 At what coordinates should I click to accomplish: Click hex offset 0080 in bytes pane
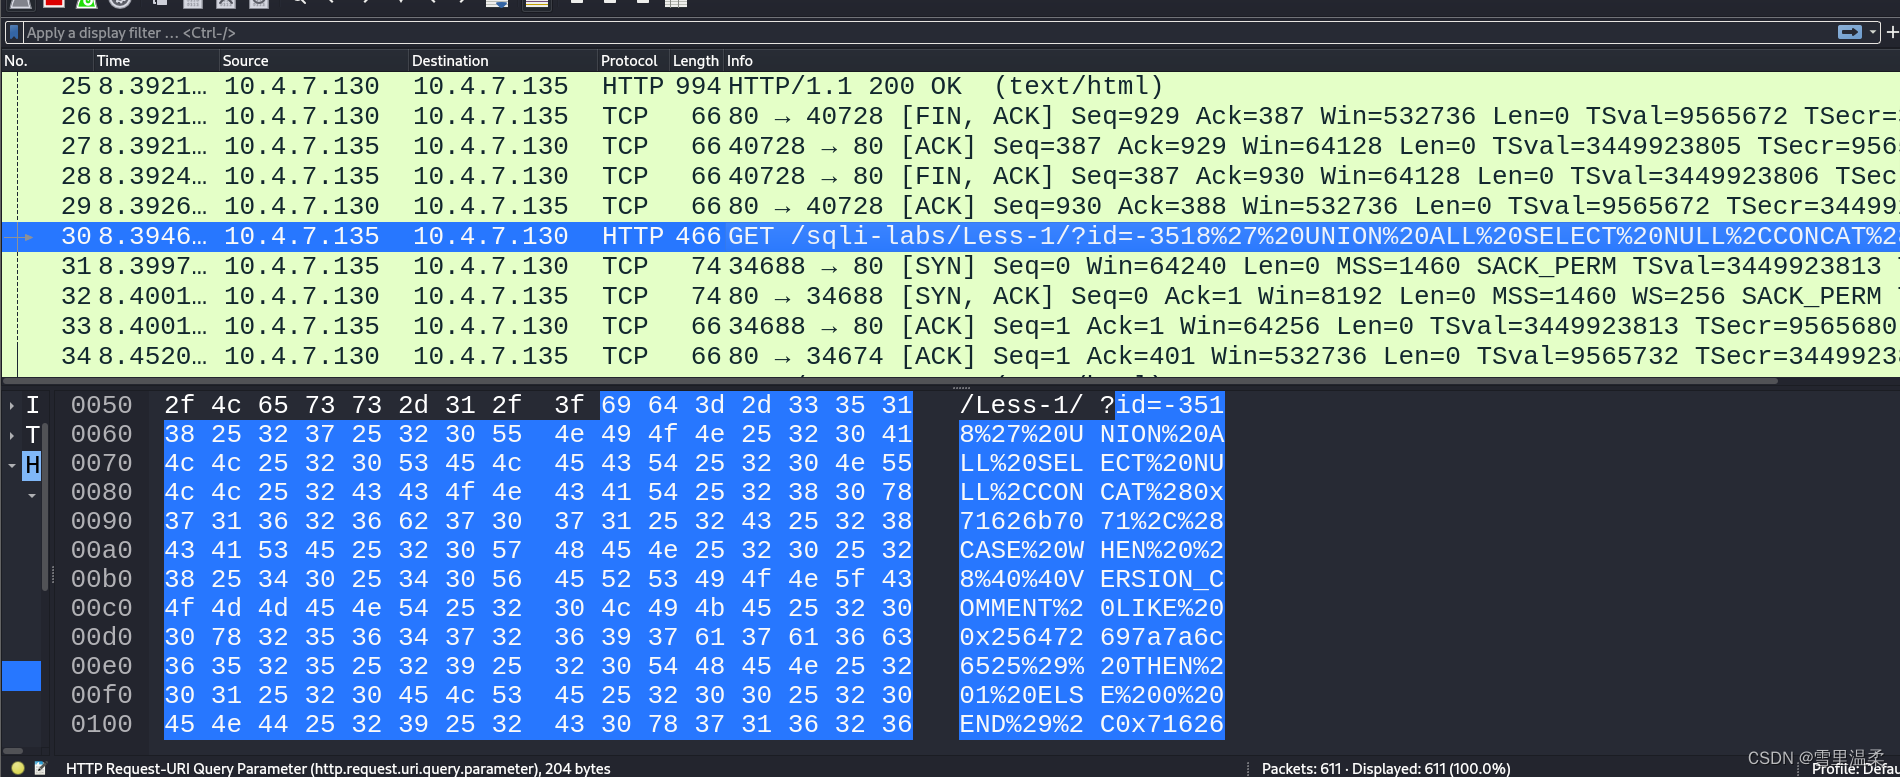[102, 492]
